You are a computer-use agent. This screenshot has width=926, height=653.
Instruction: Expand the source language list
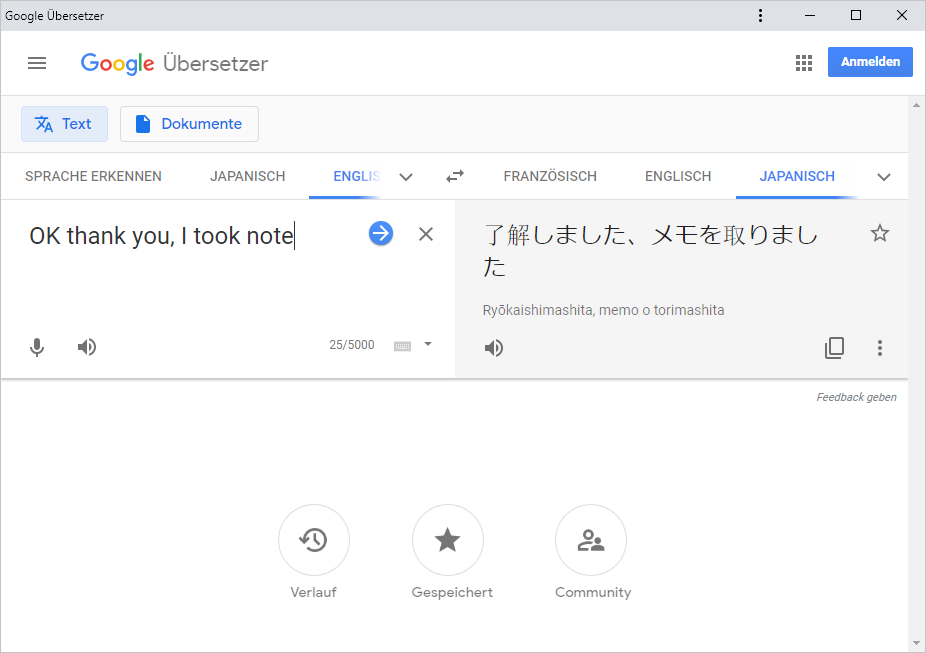point(406,177)
